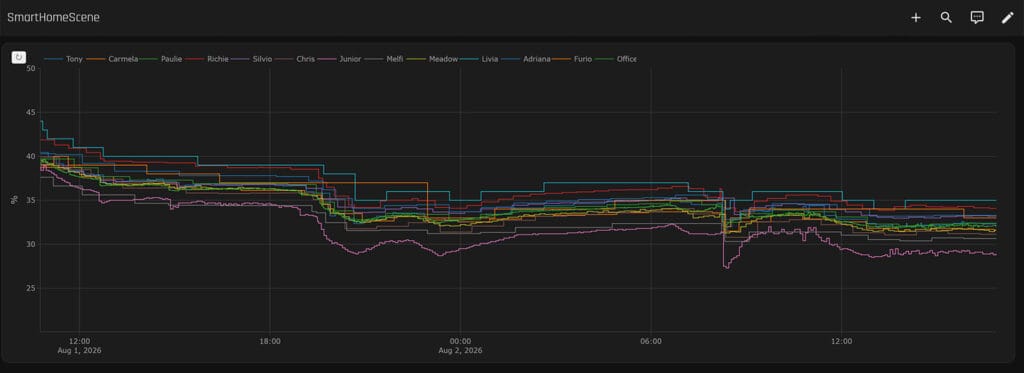Click the chart reset refresh icon

coord(19,57)
